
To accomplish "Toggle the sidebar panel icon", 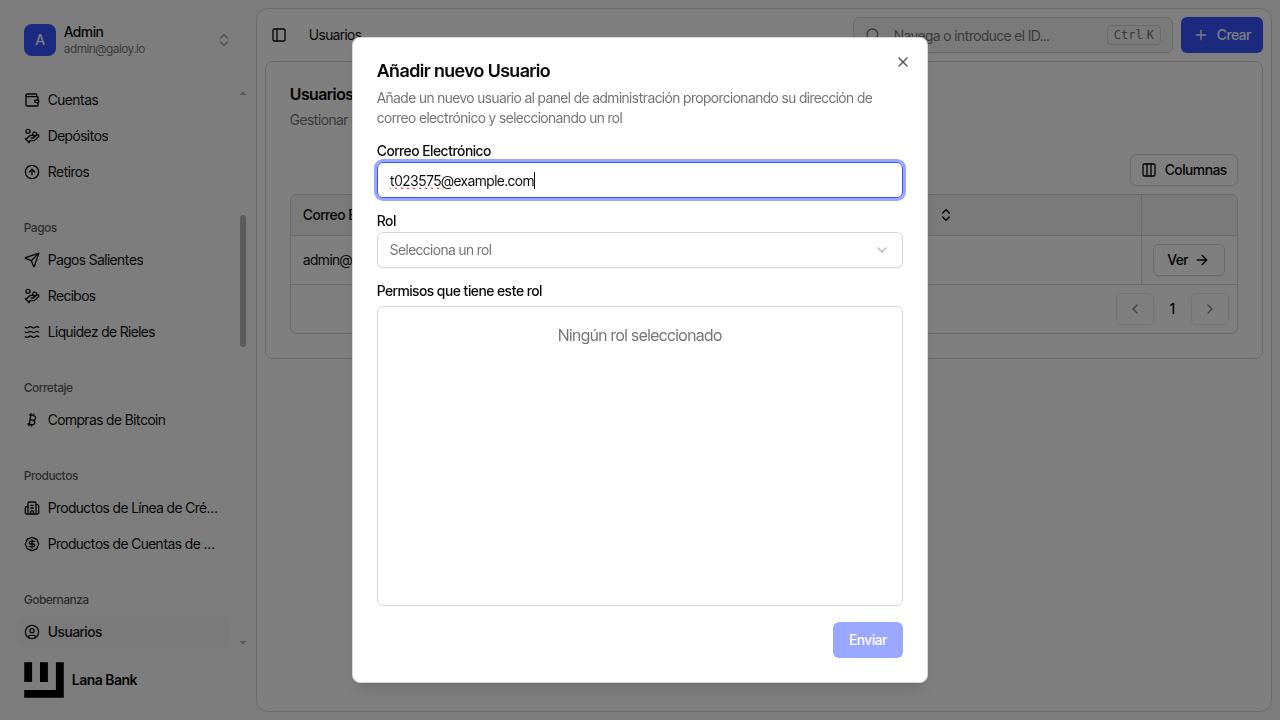I will [x=279, y=35].
